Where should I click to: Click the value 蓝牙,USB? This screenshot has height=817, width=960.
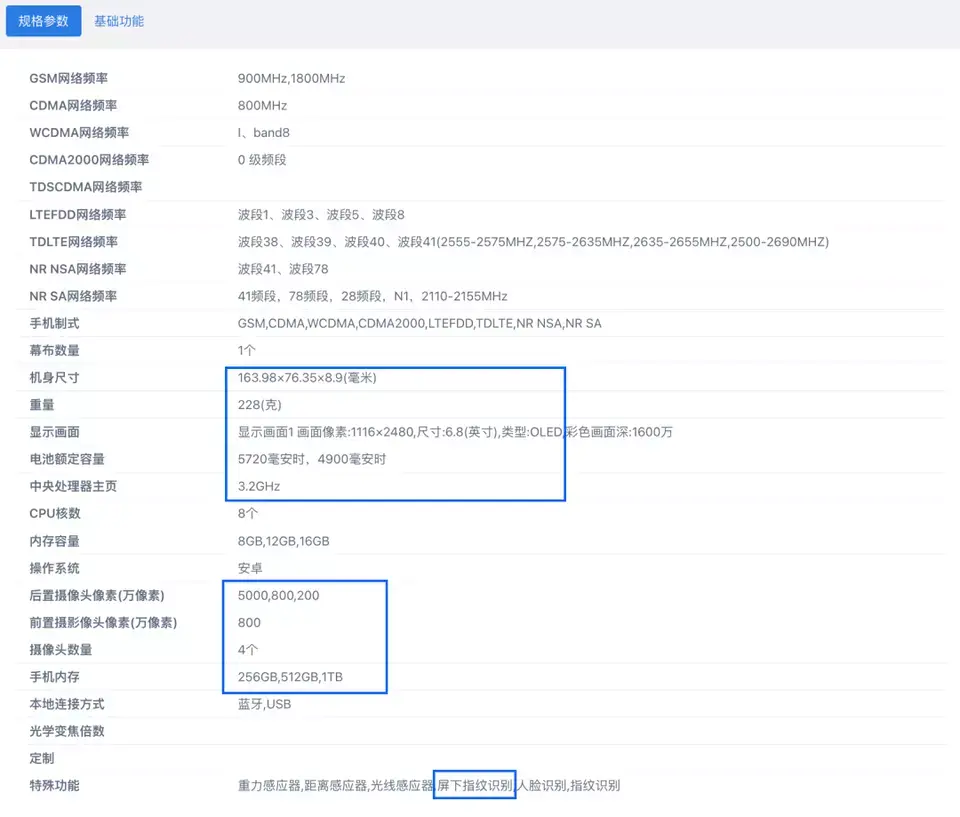click(264, 704)
